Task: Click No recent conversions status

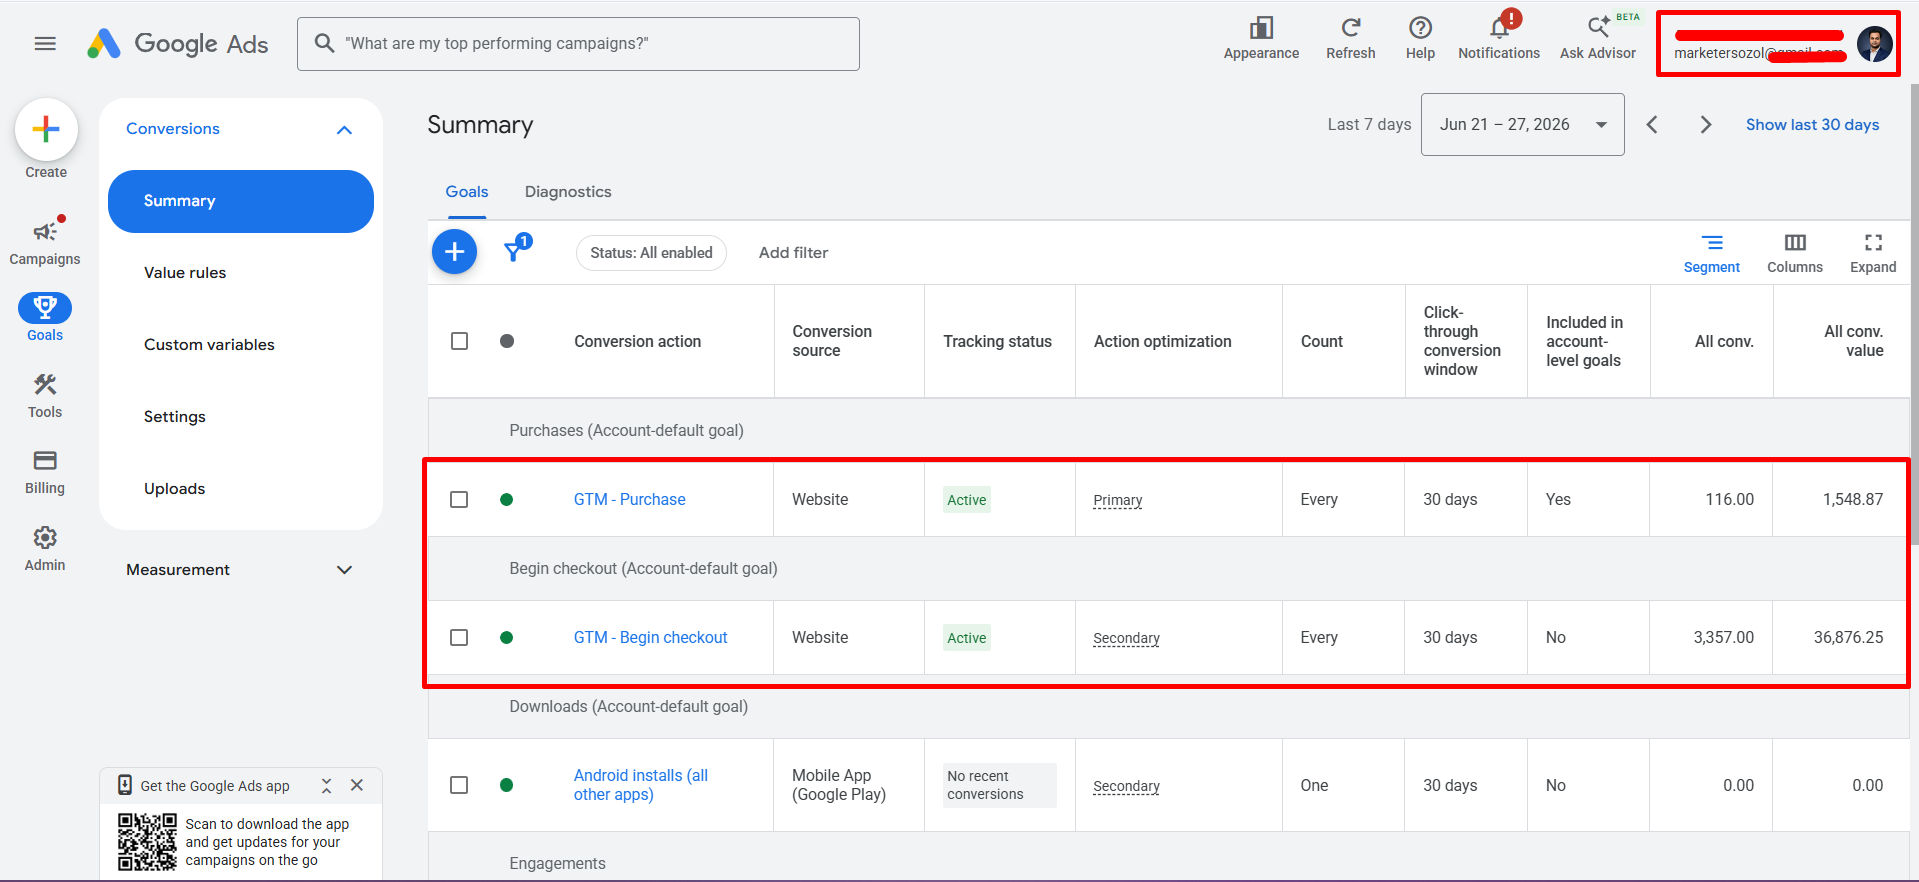Action: click(999, 785)
